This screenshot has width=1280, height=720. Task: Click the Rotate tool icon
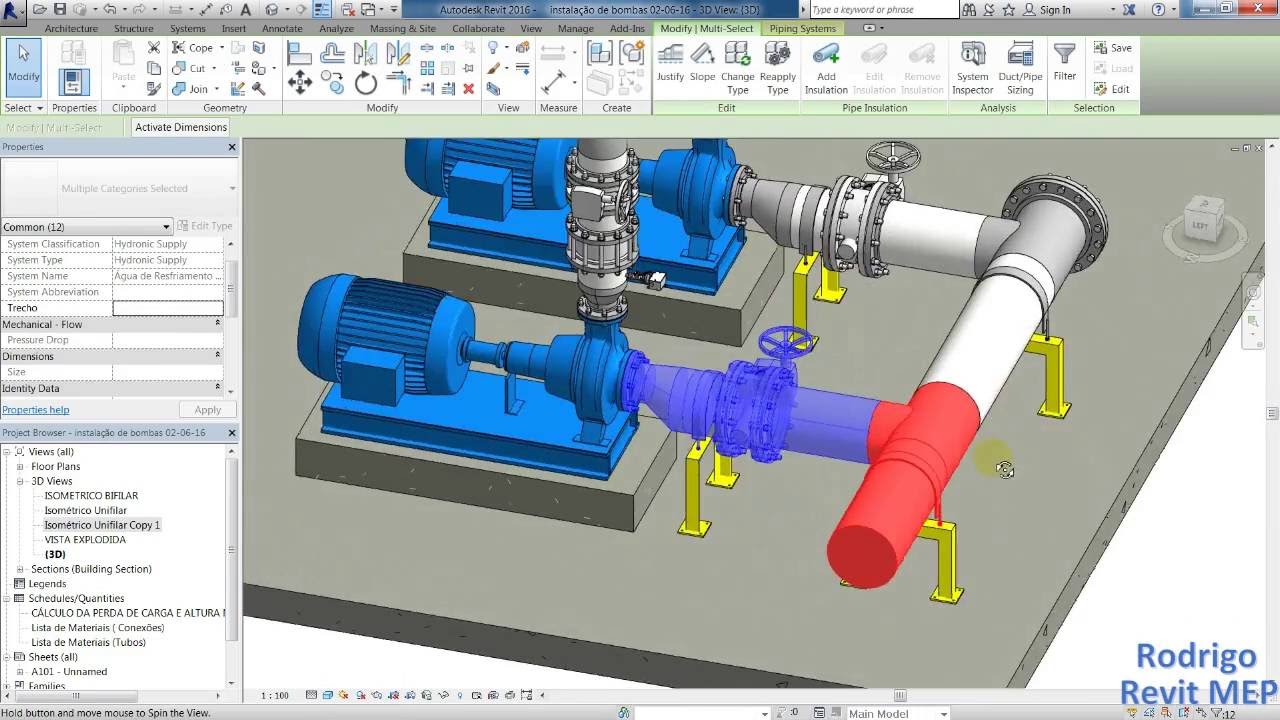pos(366,83)
